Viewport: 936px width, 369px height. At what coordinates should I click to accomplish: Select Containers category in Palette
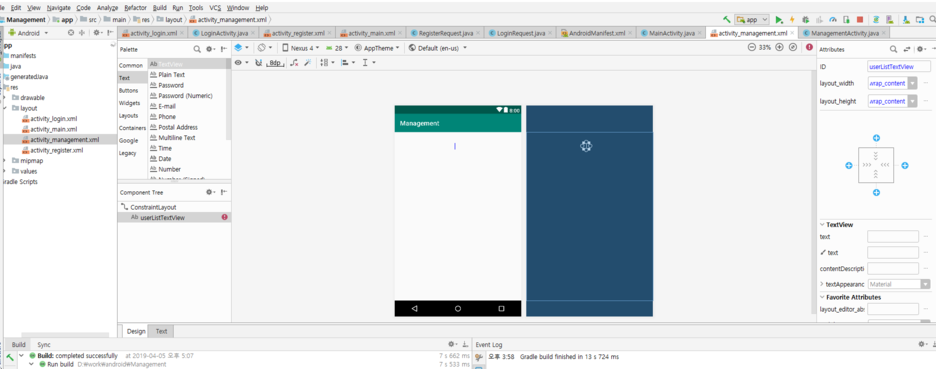point(132,128)
